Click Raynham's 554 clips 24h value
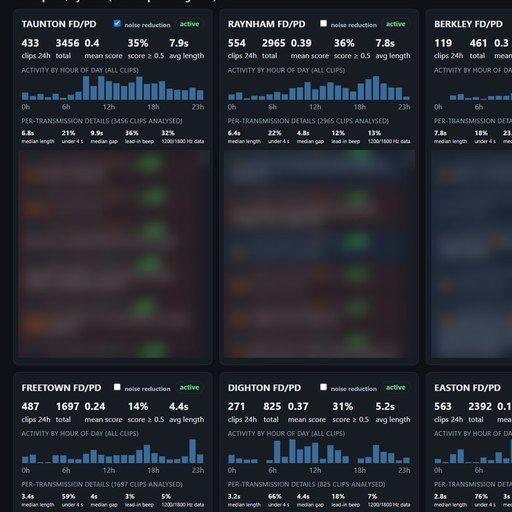Viewport: 512px width, 512px height. [x=237, y=43]
